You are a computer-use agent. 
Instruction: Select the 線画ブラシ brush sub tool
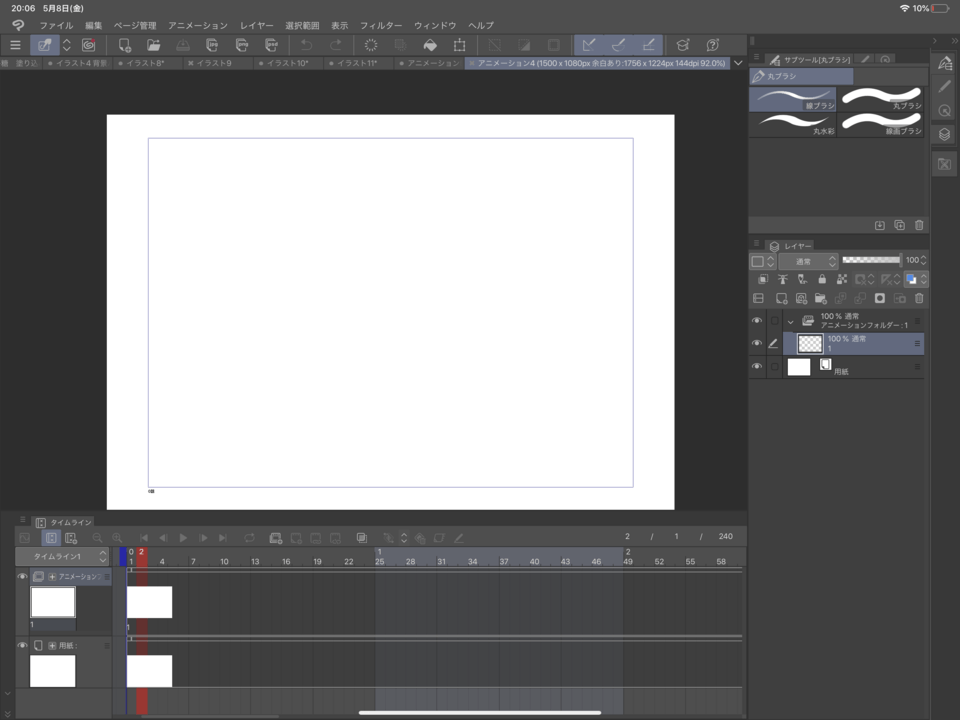click(881, 124)
